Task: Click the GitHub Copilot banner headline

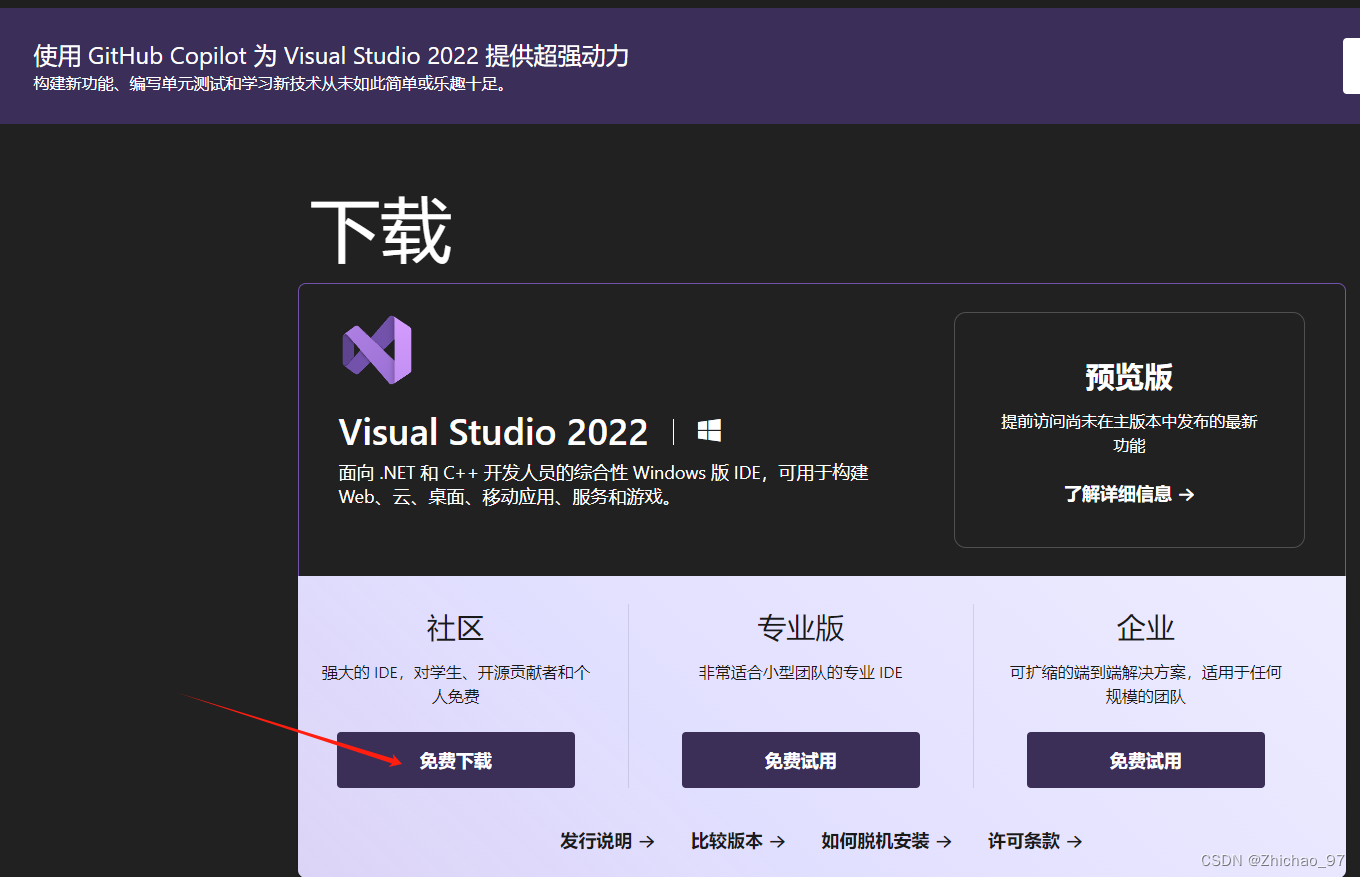Action: coord(331,55)
